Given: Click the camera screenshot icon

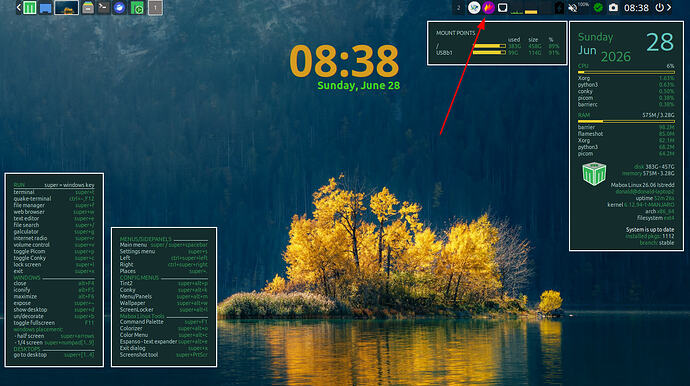Looking at the screenshot, I should coord(613,7).
